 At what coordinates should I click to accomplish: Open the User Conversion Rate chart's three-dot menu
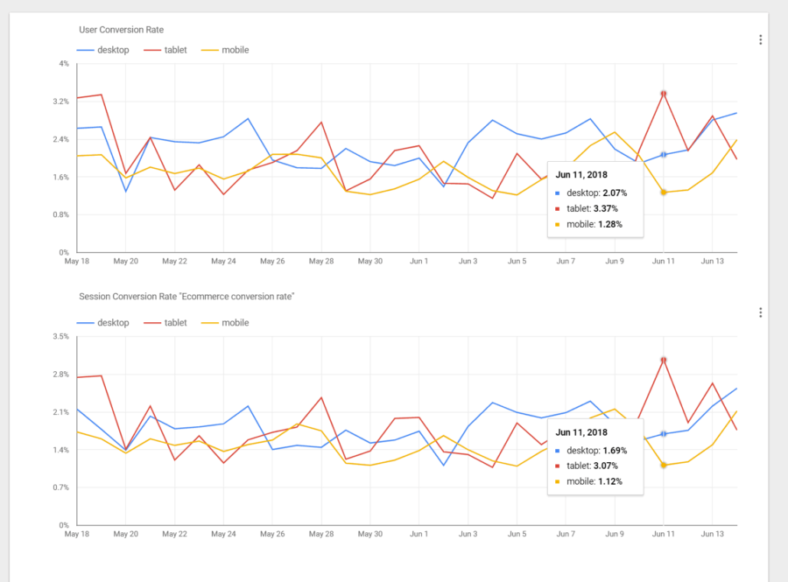pyautogui.click(x=760, y=40)
